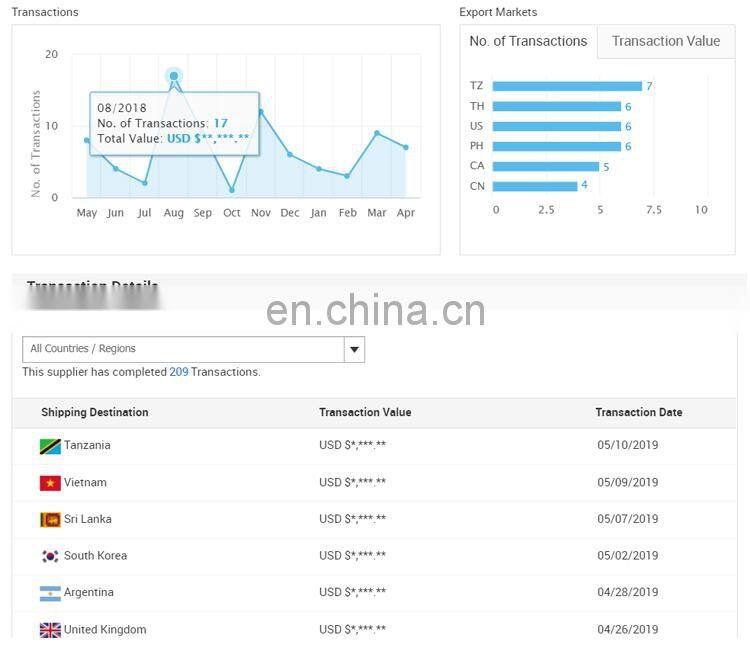Click the Sri Lanka flag icon
Viewport: 750px width, 648px height.
pos(50,520)
